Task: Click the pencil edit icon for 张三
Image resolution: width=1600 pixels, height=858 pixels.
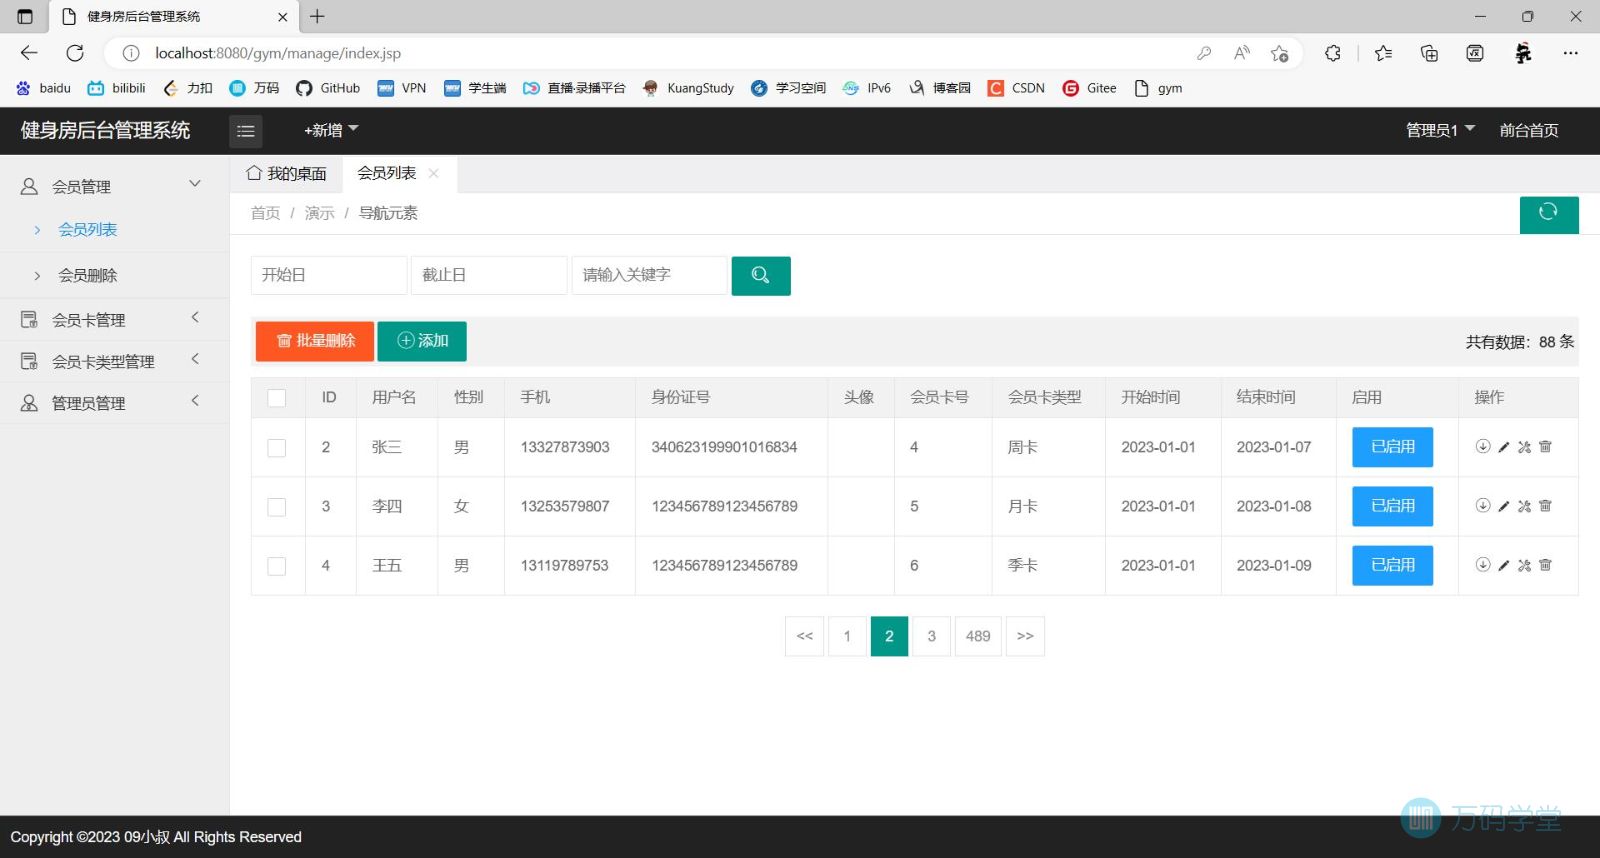Action: point(1504,447)
